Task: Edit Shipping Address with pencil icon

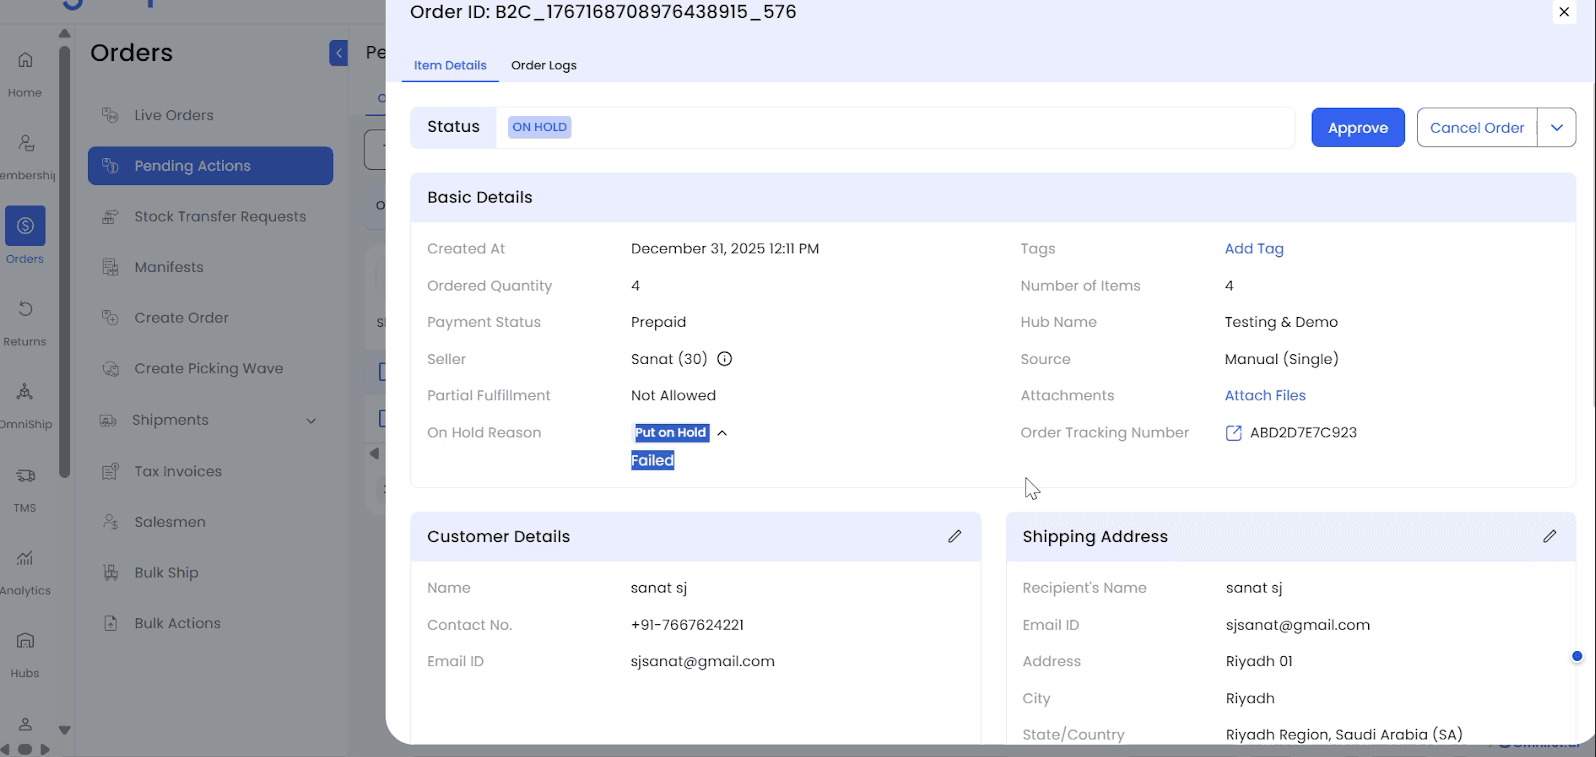Action: pyautogui.click(x=1549, y=537)
